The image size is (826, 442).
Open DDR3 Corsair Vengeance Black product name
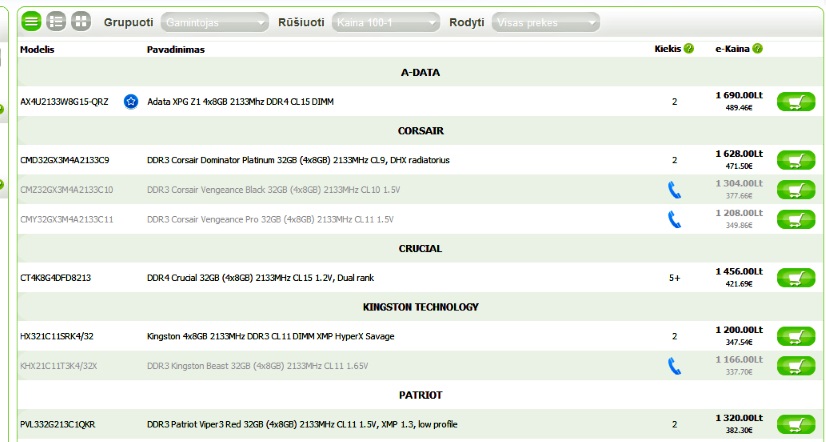273,190
